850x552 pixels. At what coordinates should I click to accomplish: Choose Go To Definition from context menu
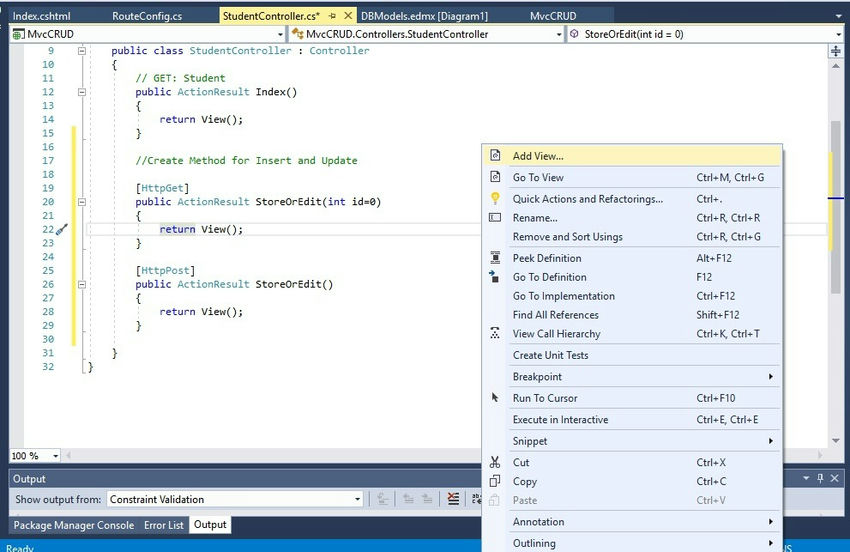pyautogui.click(x=549, y=277)
